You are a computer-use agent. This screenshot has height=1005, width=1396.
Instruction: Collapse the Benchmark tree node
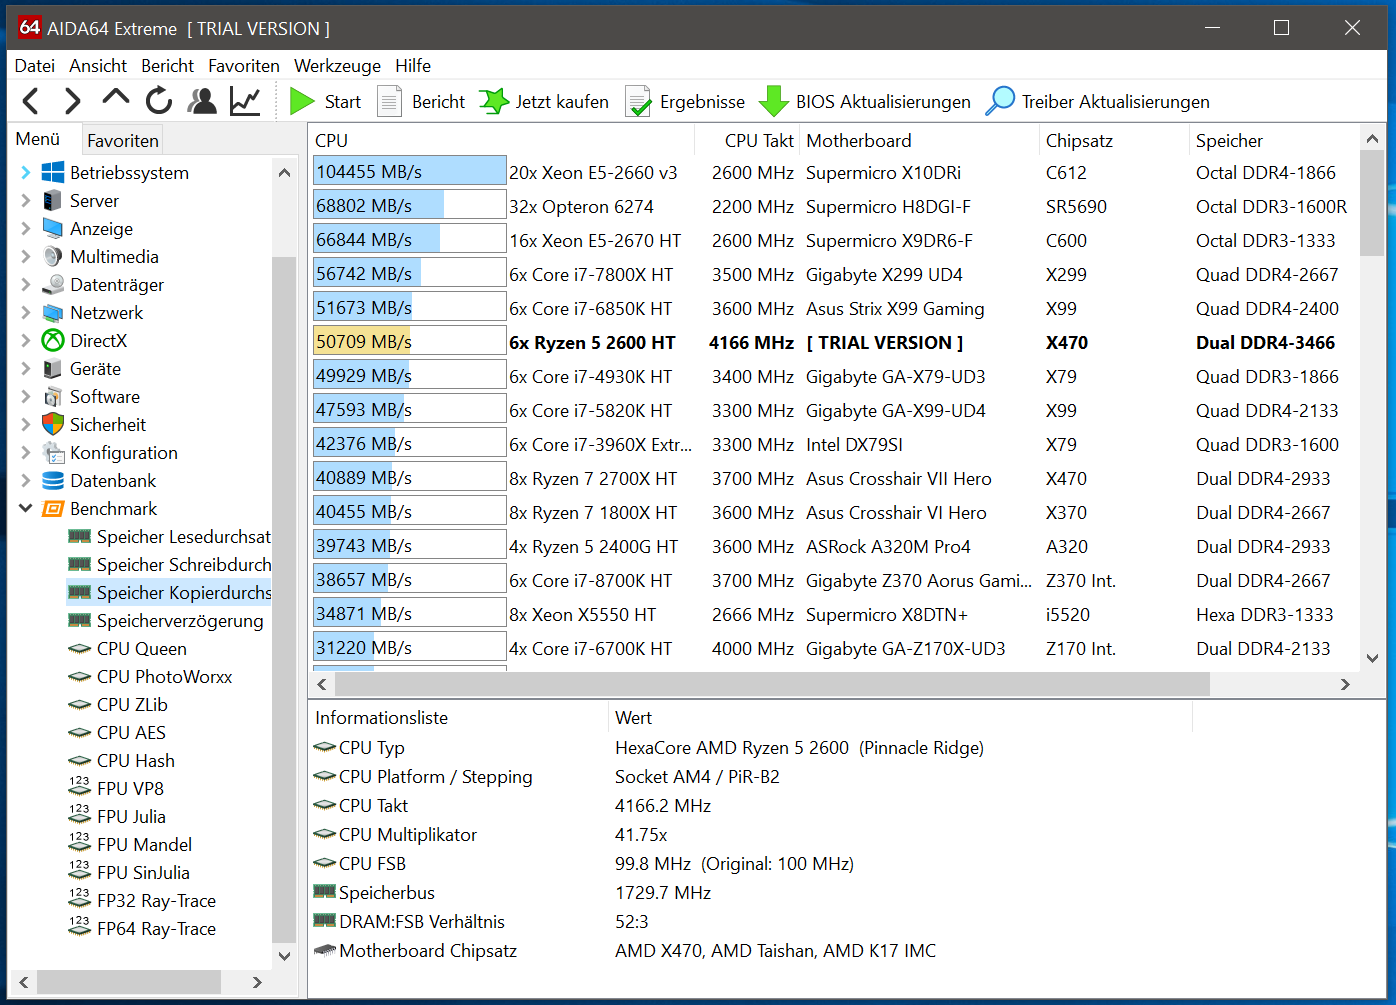coord(25,508)
